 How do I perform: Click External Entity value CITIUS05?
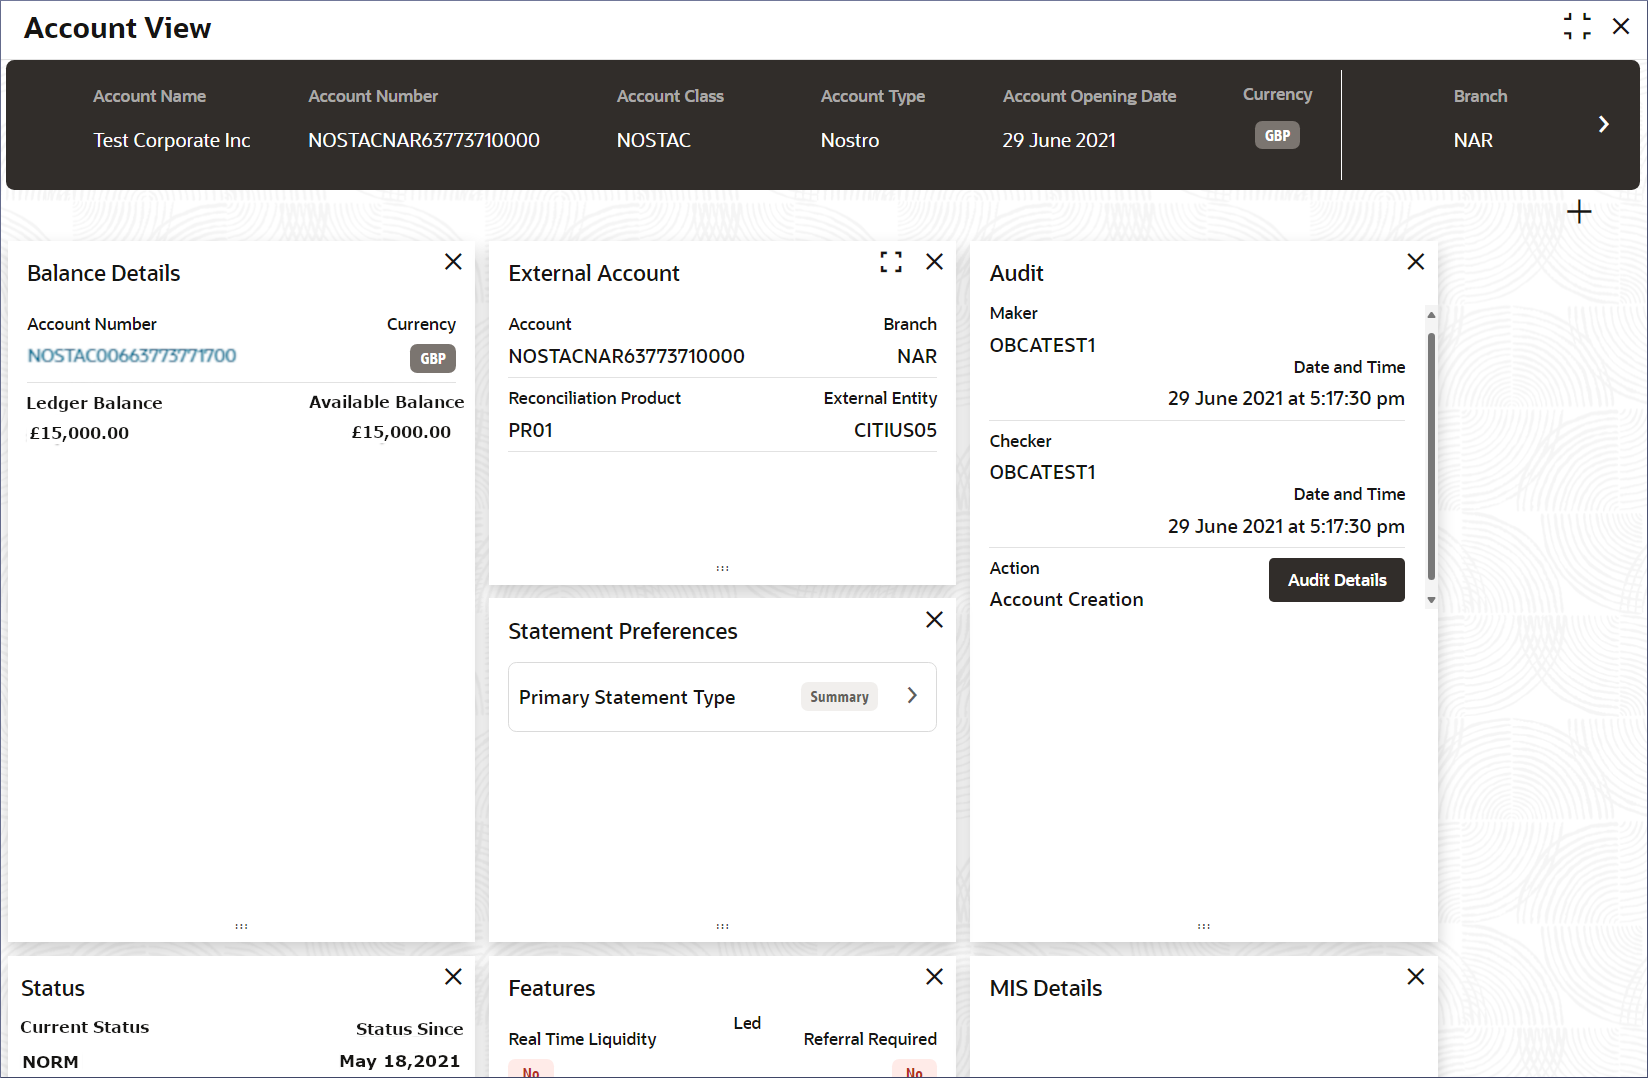coord(895,430)
